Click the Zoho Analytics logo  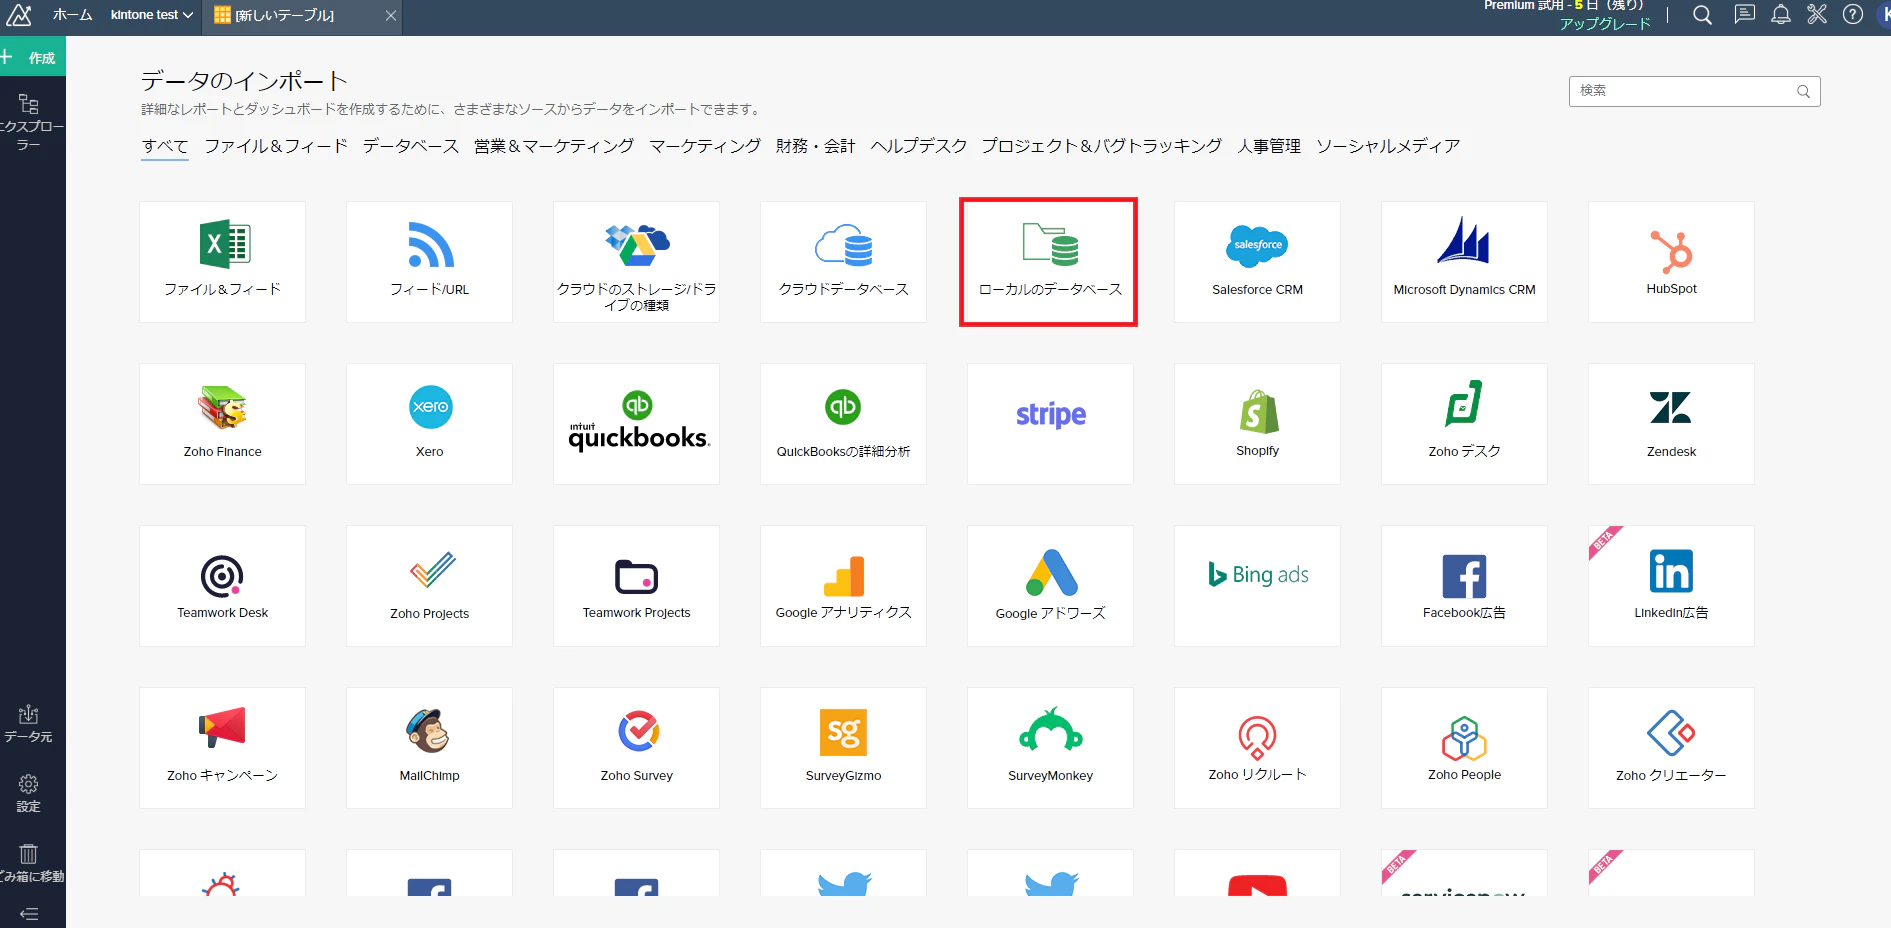coord(19,15)
